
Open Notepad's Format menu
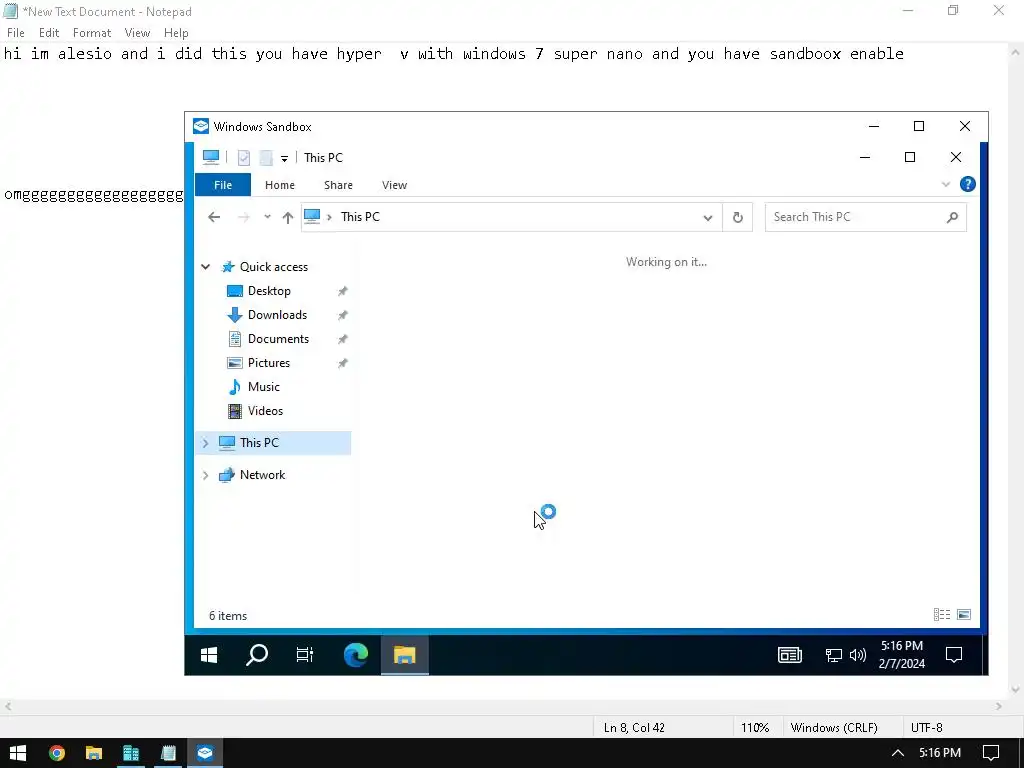(x=91, y=33)
